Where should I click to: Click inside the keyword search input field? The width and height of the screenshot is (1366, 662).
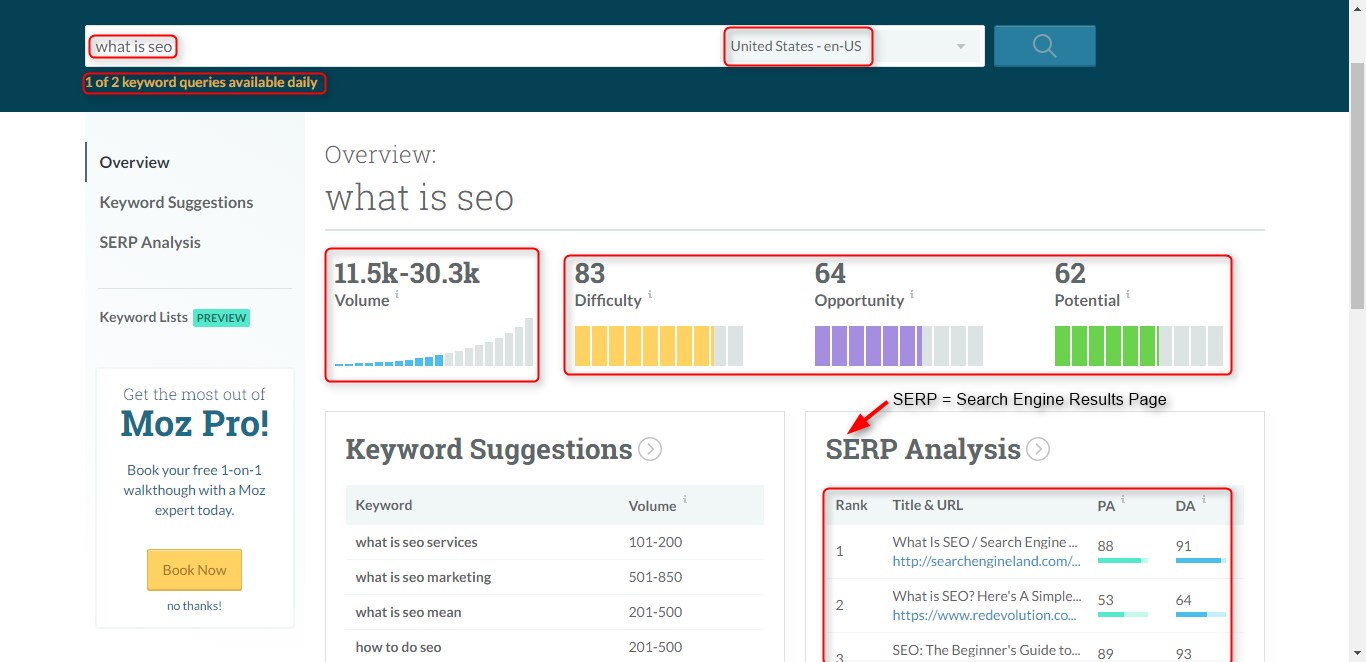point(300,45)
